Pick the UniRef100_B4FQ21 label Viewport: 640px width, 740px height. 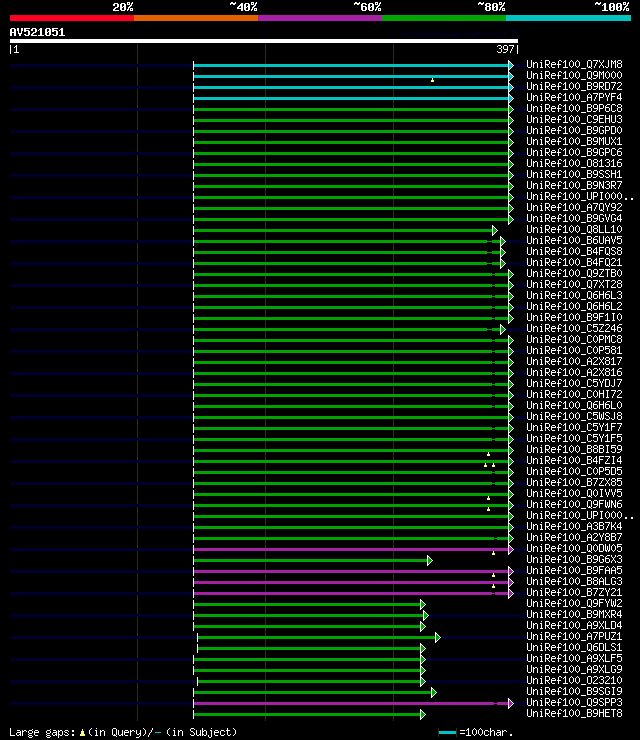(574, 262)
